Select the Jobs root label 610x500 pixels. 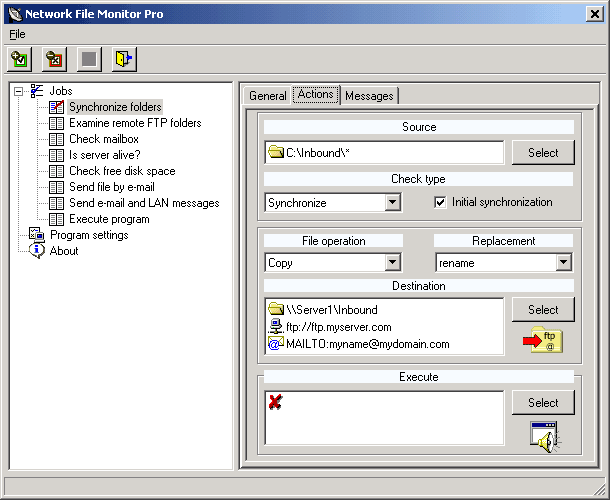pyautogui.click(x=61, y=91)
